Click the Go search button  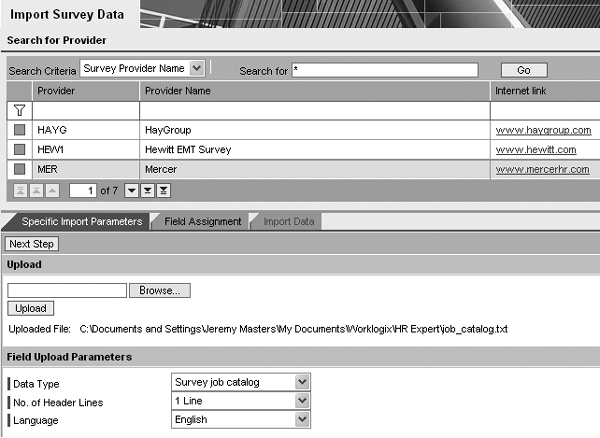click(524, 70)
